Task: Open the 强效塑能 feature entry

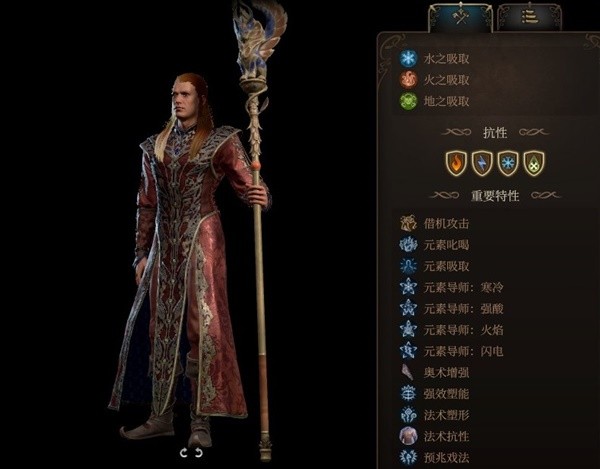Action: pyautogui.click(x=435, y=394)
